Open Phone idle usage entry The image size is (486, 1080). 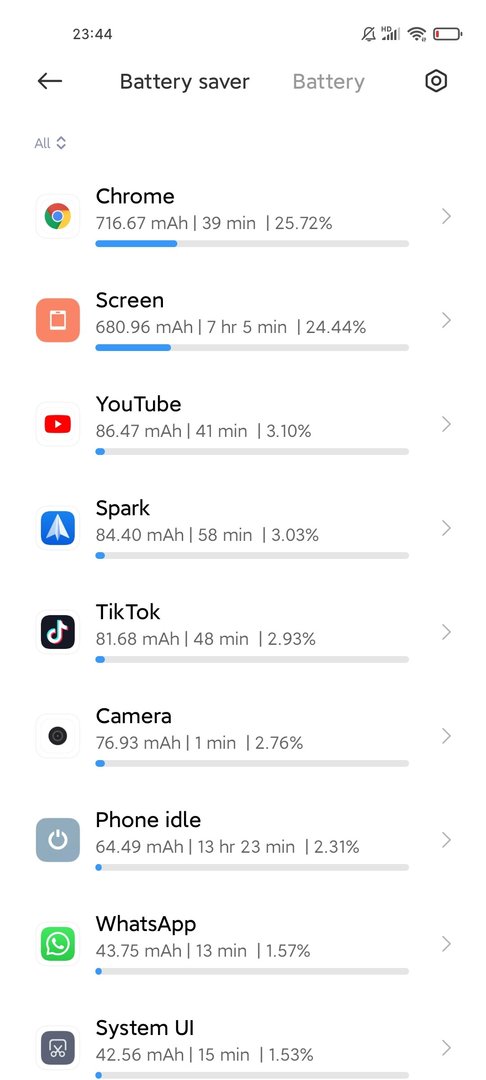tap(243, 840)
